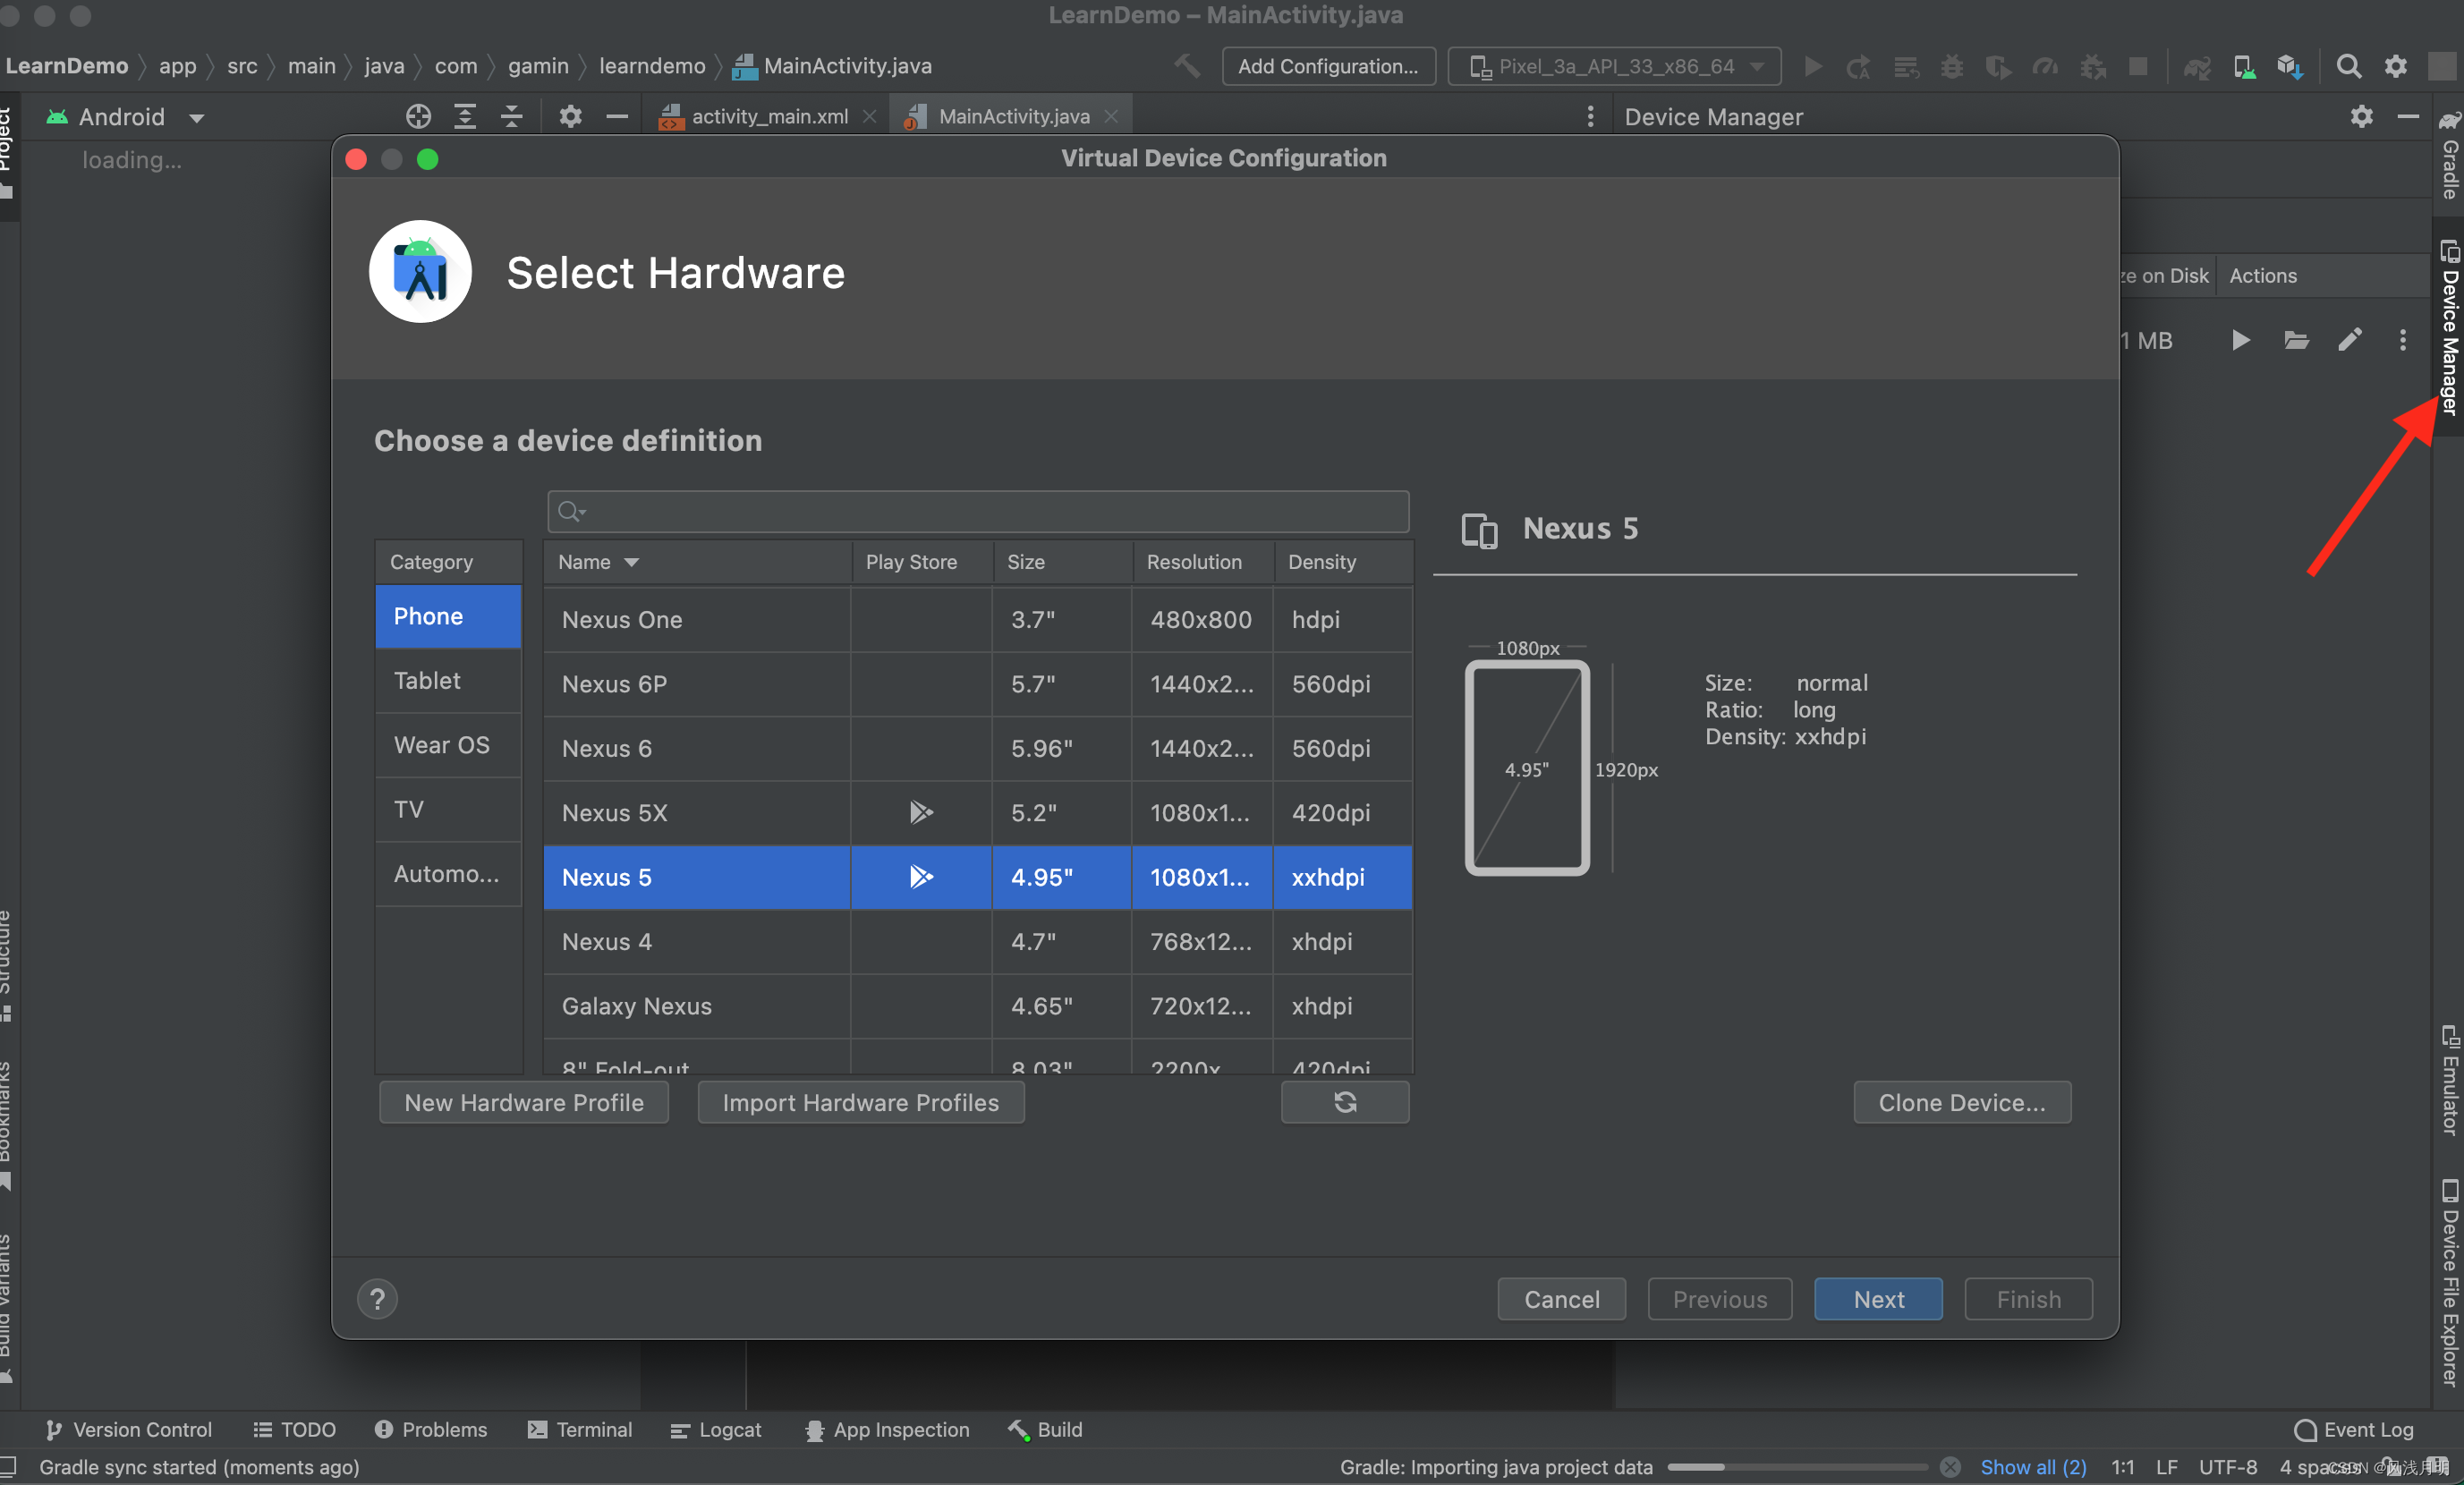Select the Nexus 6P row
This screenshot has height=1485, width=2464.
click(978, 684)
